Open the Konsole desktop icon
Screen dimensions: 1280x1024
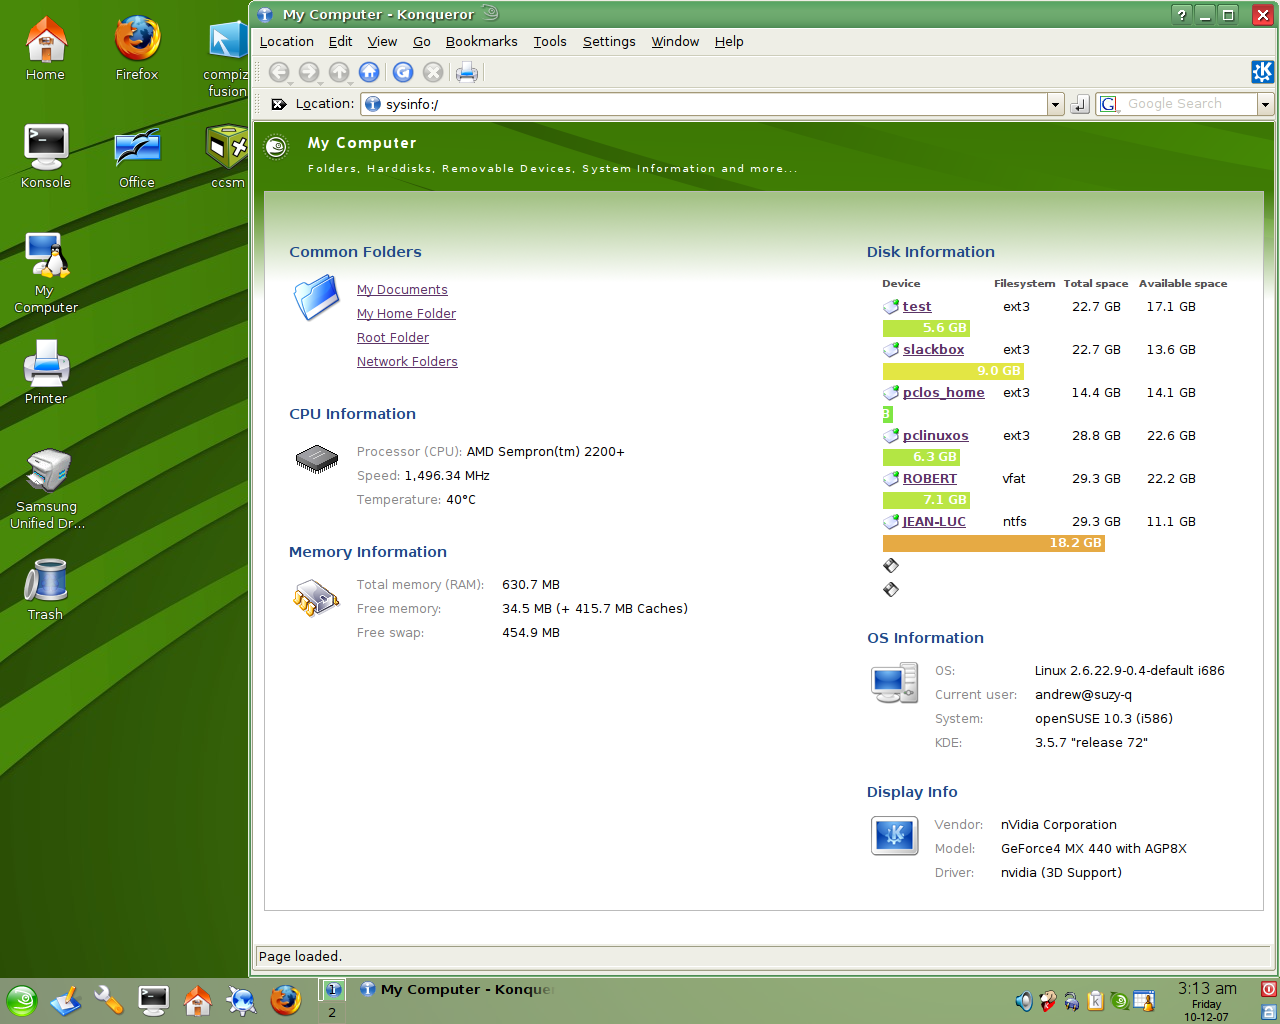tap(46, 156)
